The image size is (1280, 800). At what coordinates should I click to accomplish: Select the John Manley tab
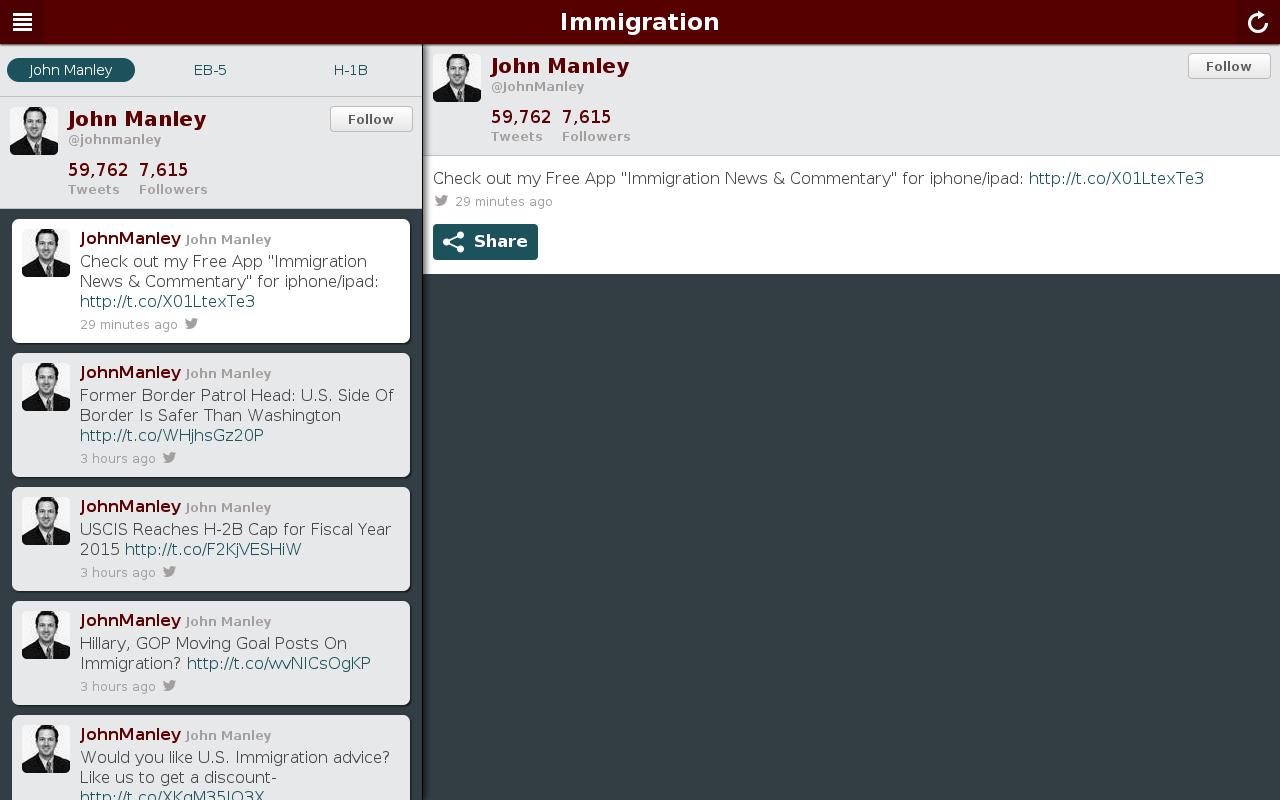click(70, 70)
